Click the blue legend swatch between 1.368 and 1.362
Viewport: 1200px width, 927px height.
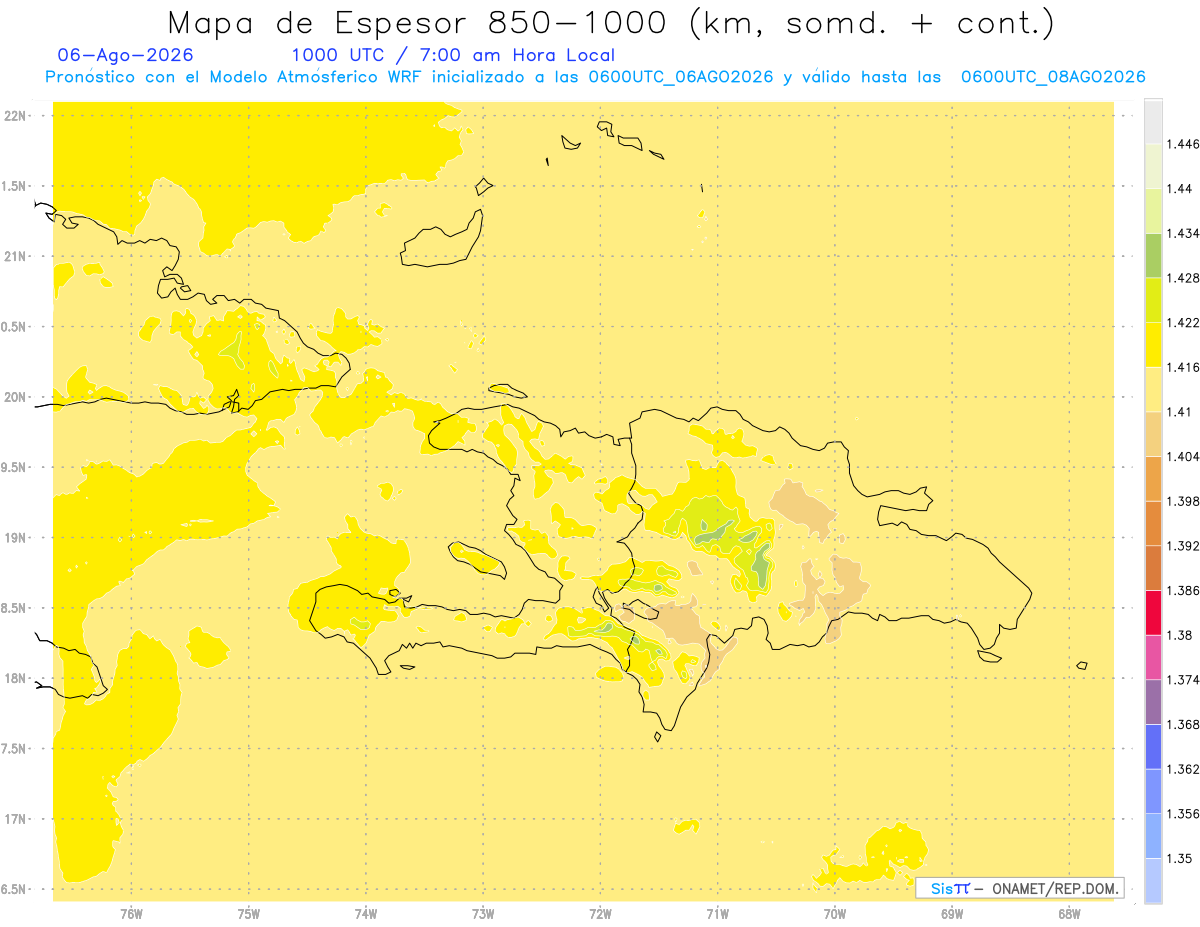(1153, 746)
